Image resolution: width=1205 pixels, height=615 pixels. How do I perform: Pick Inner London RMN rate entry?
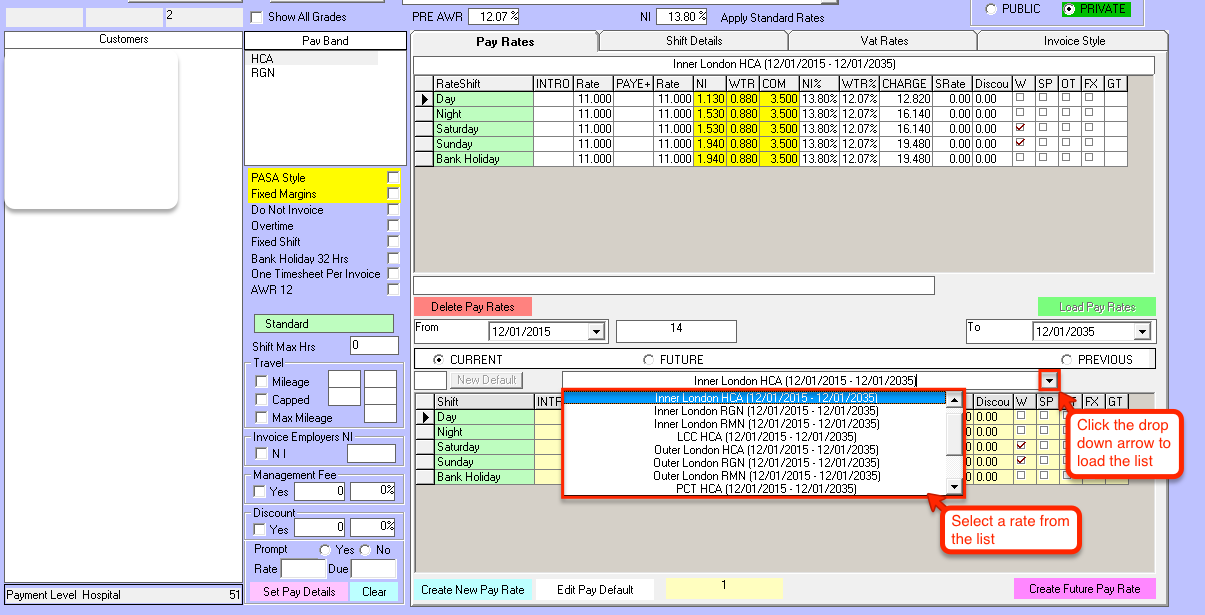(x=766, y=424)
